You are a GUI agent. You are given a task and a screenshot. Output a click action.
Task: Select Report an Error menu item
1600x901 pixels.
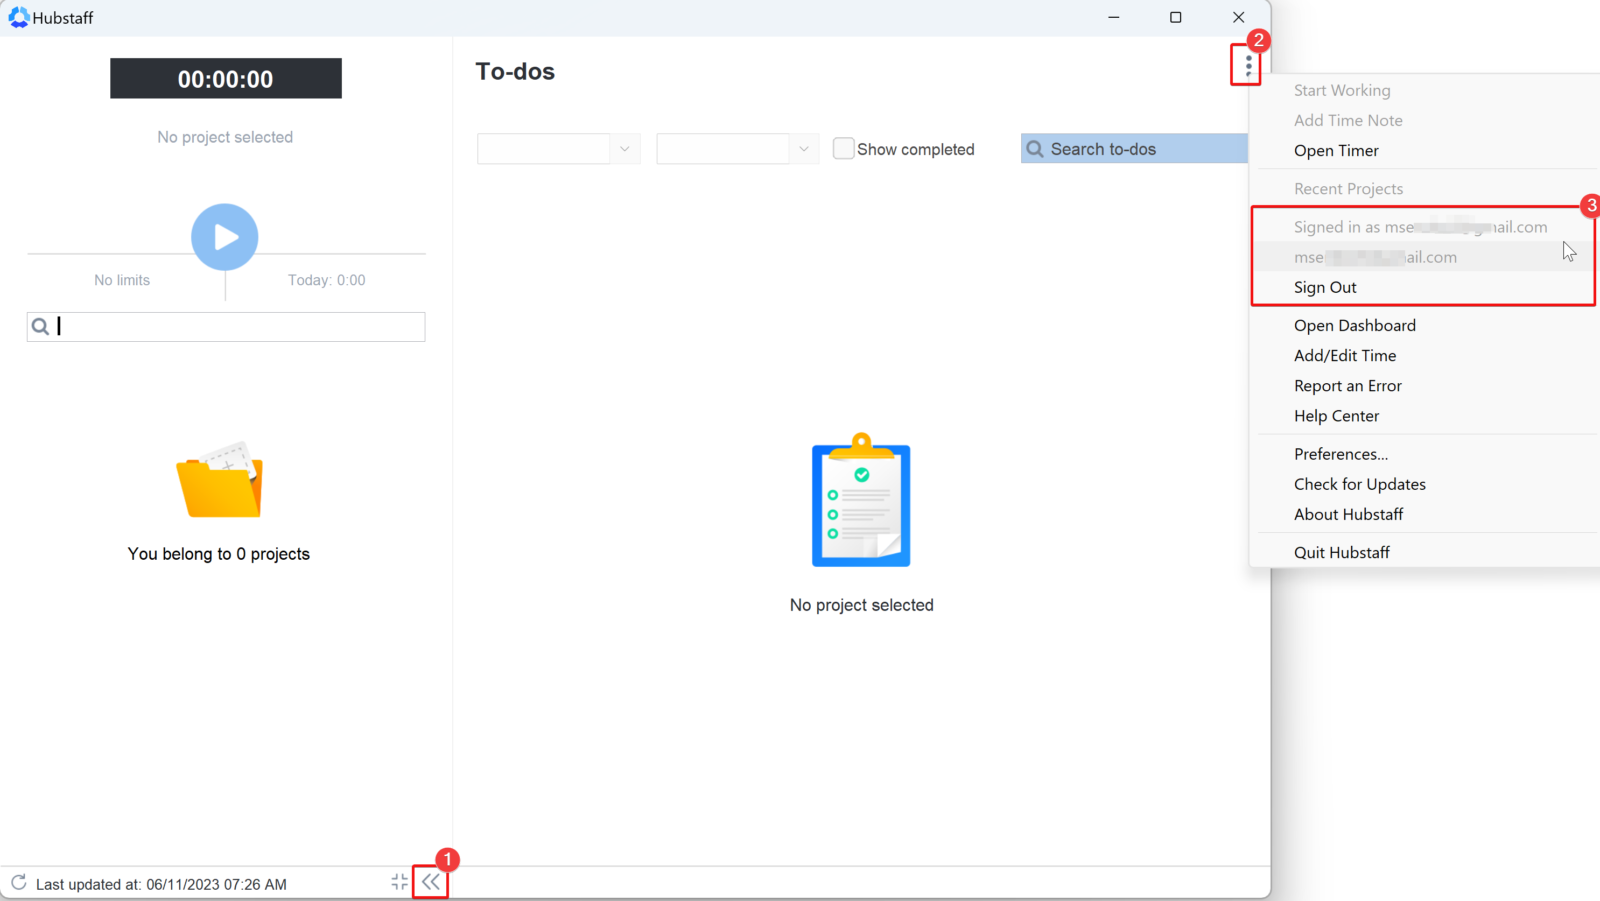[1348, 386]
